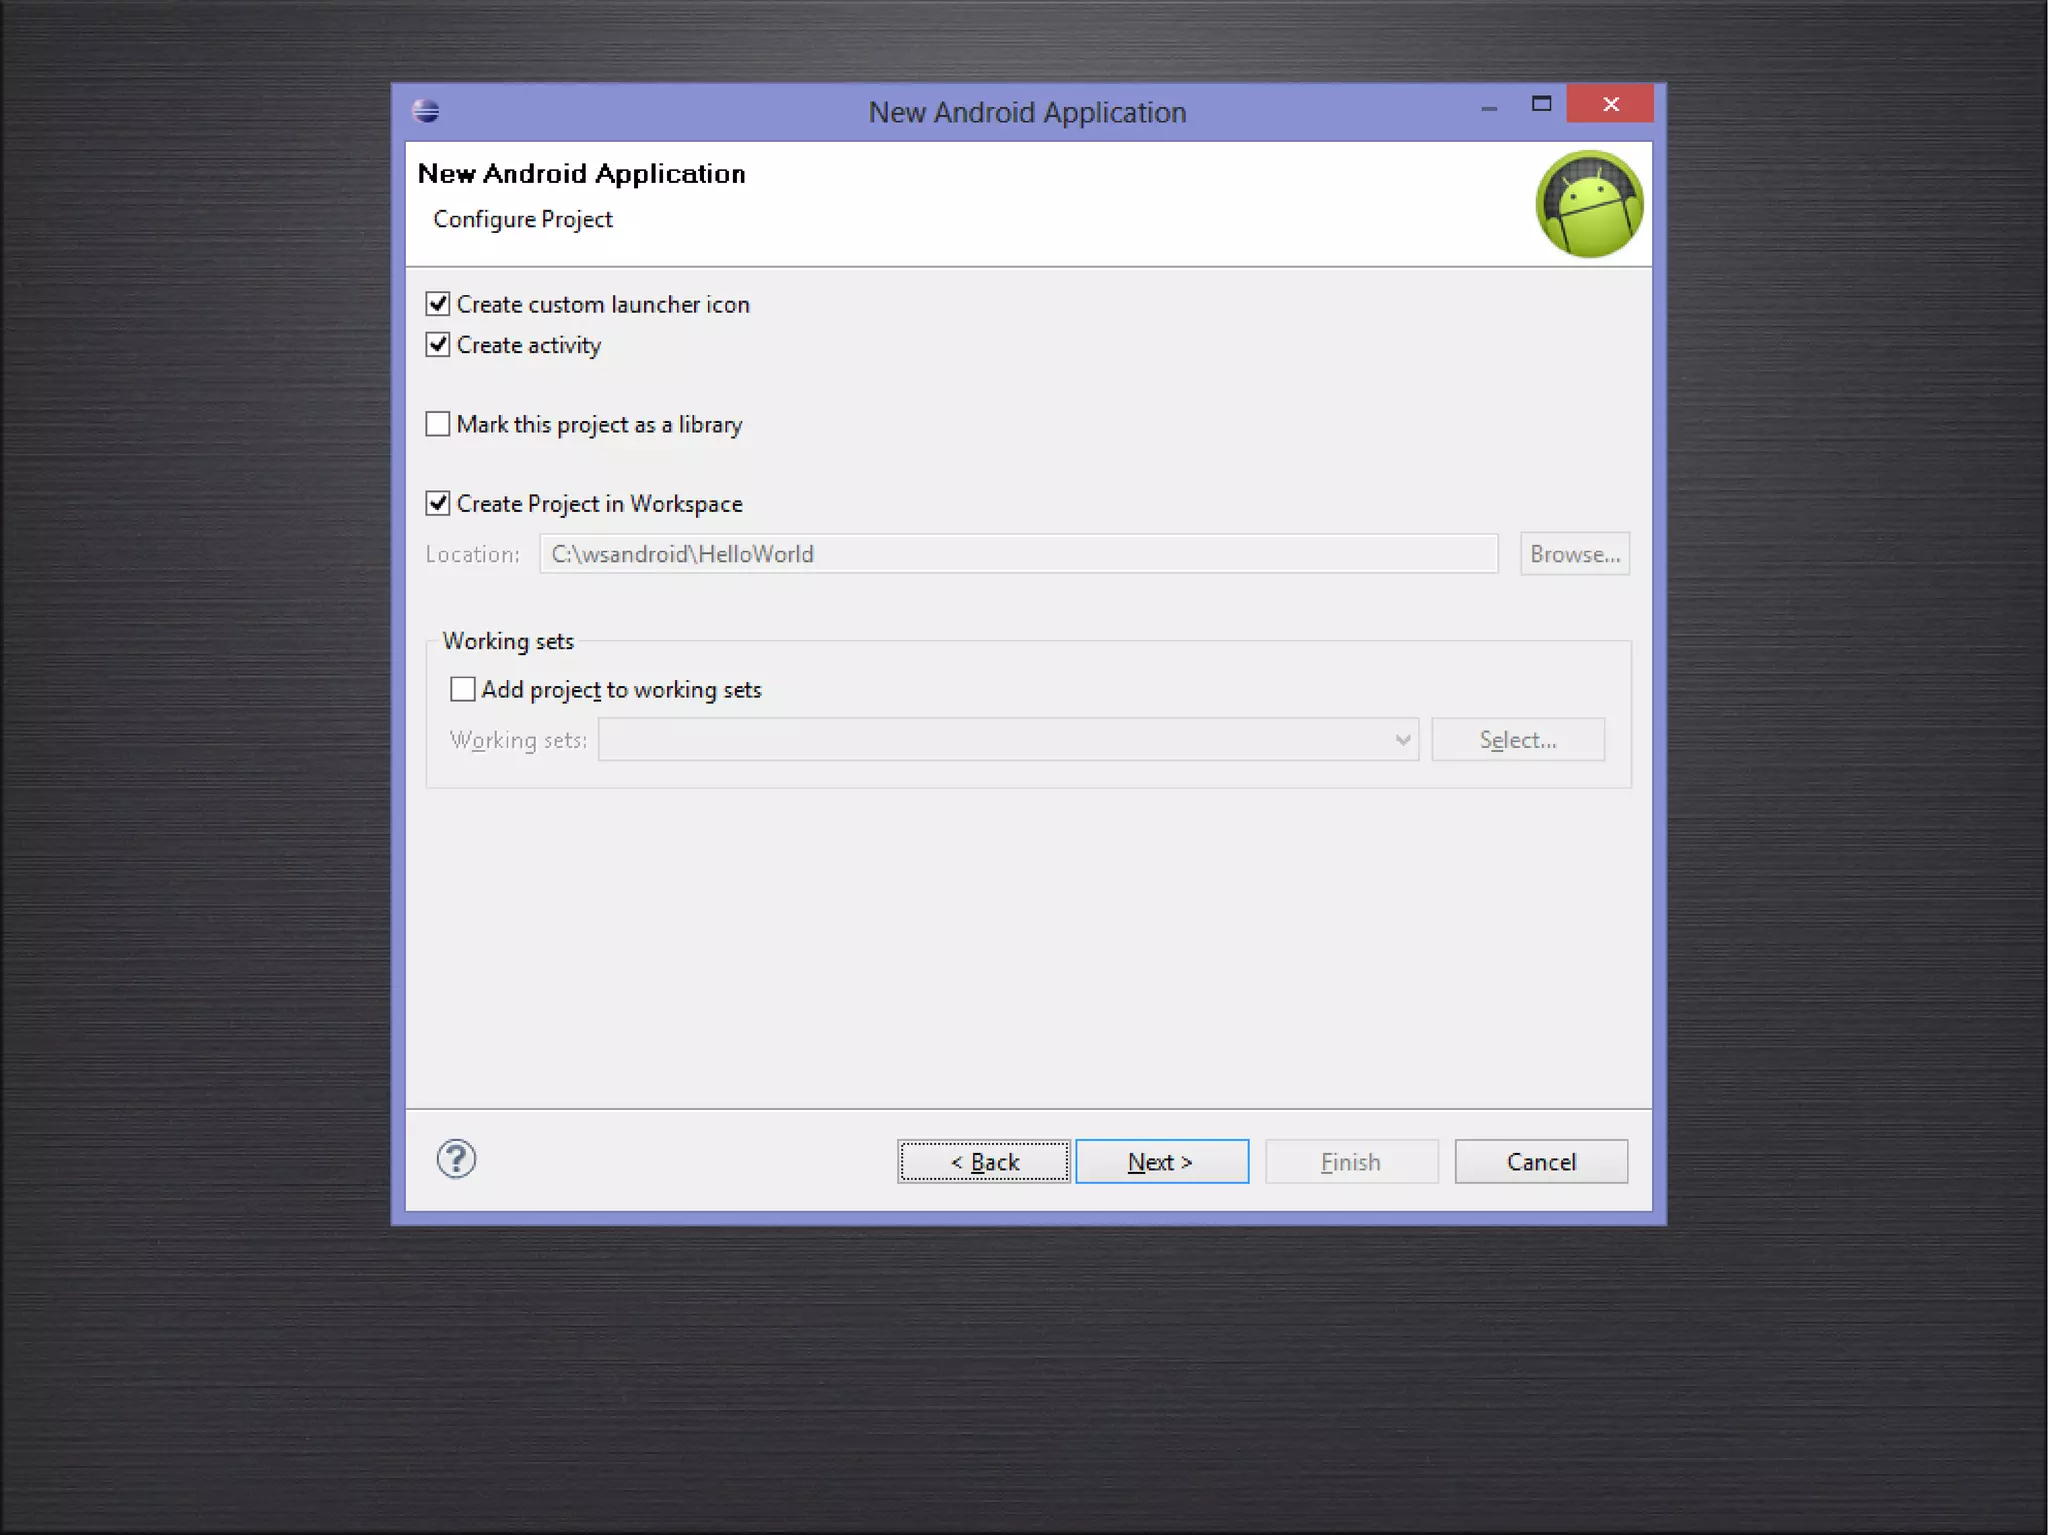Enable Mark this project as a library
Viewport: 2048px width, 1535px height.
[x=438, y=424]
